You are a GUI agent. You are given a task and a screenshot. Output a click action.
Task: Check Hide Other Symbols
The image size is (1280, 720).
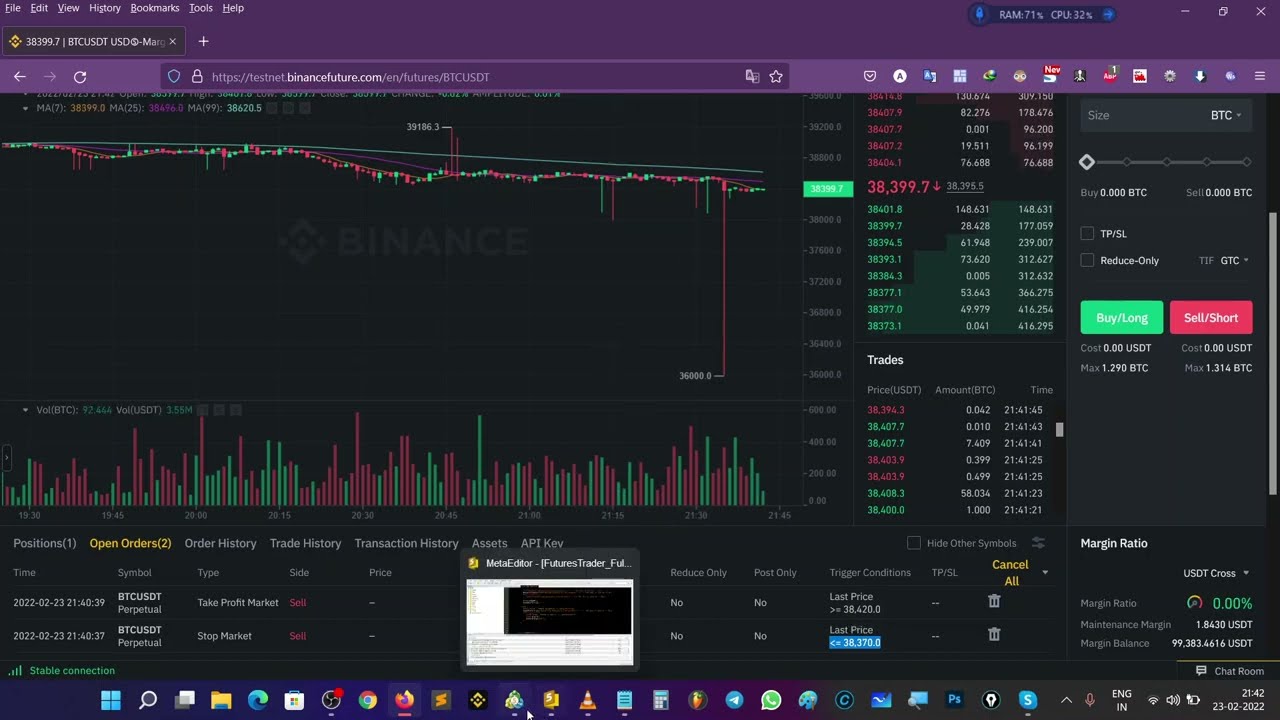pyautogui.click(x=913, y=543)
